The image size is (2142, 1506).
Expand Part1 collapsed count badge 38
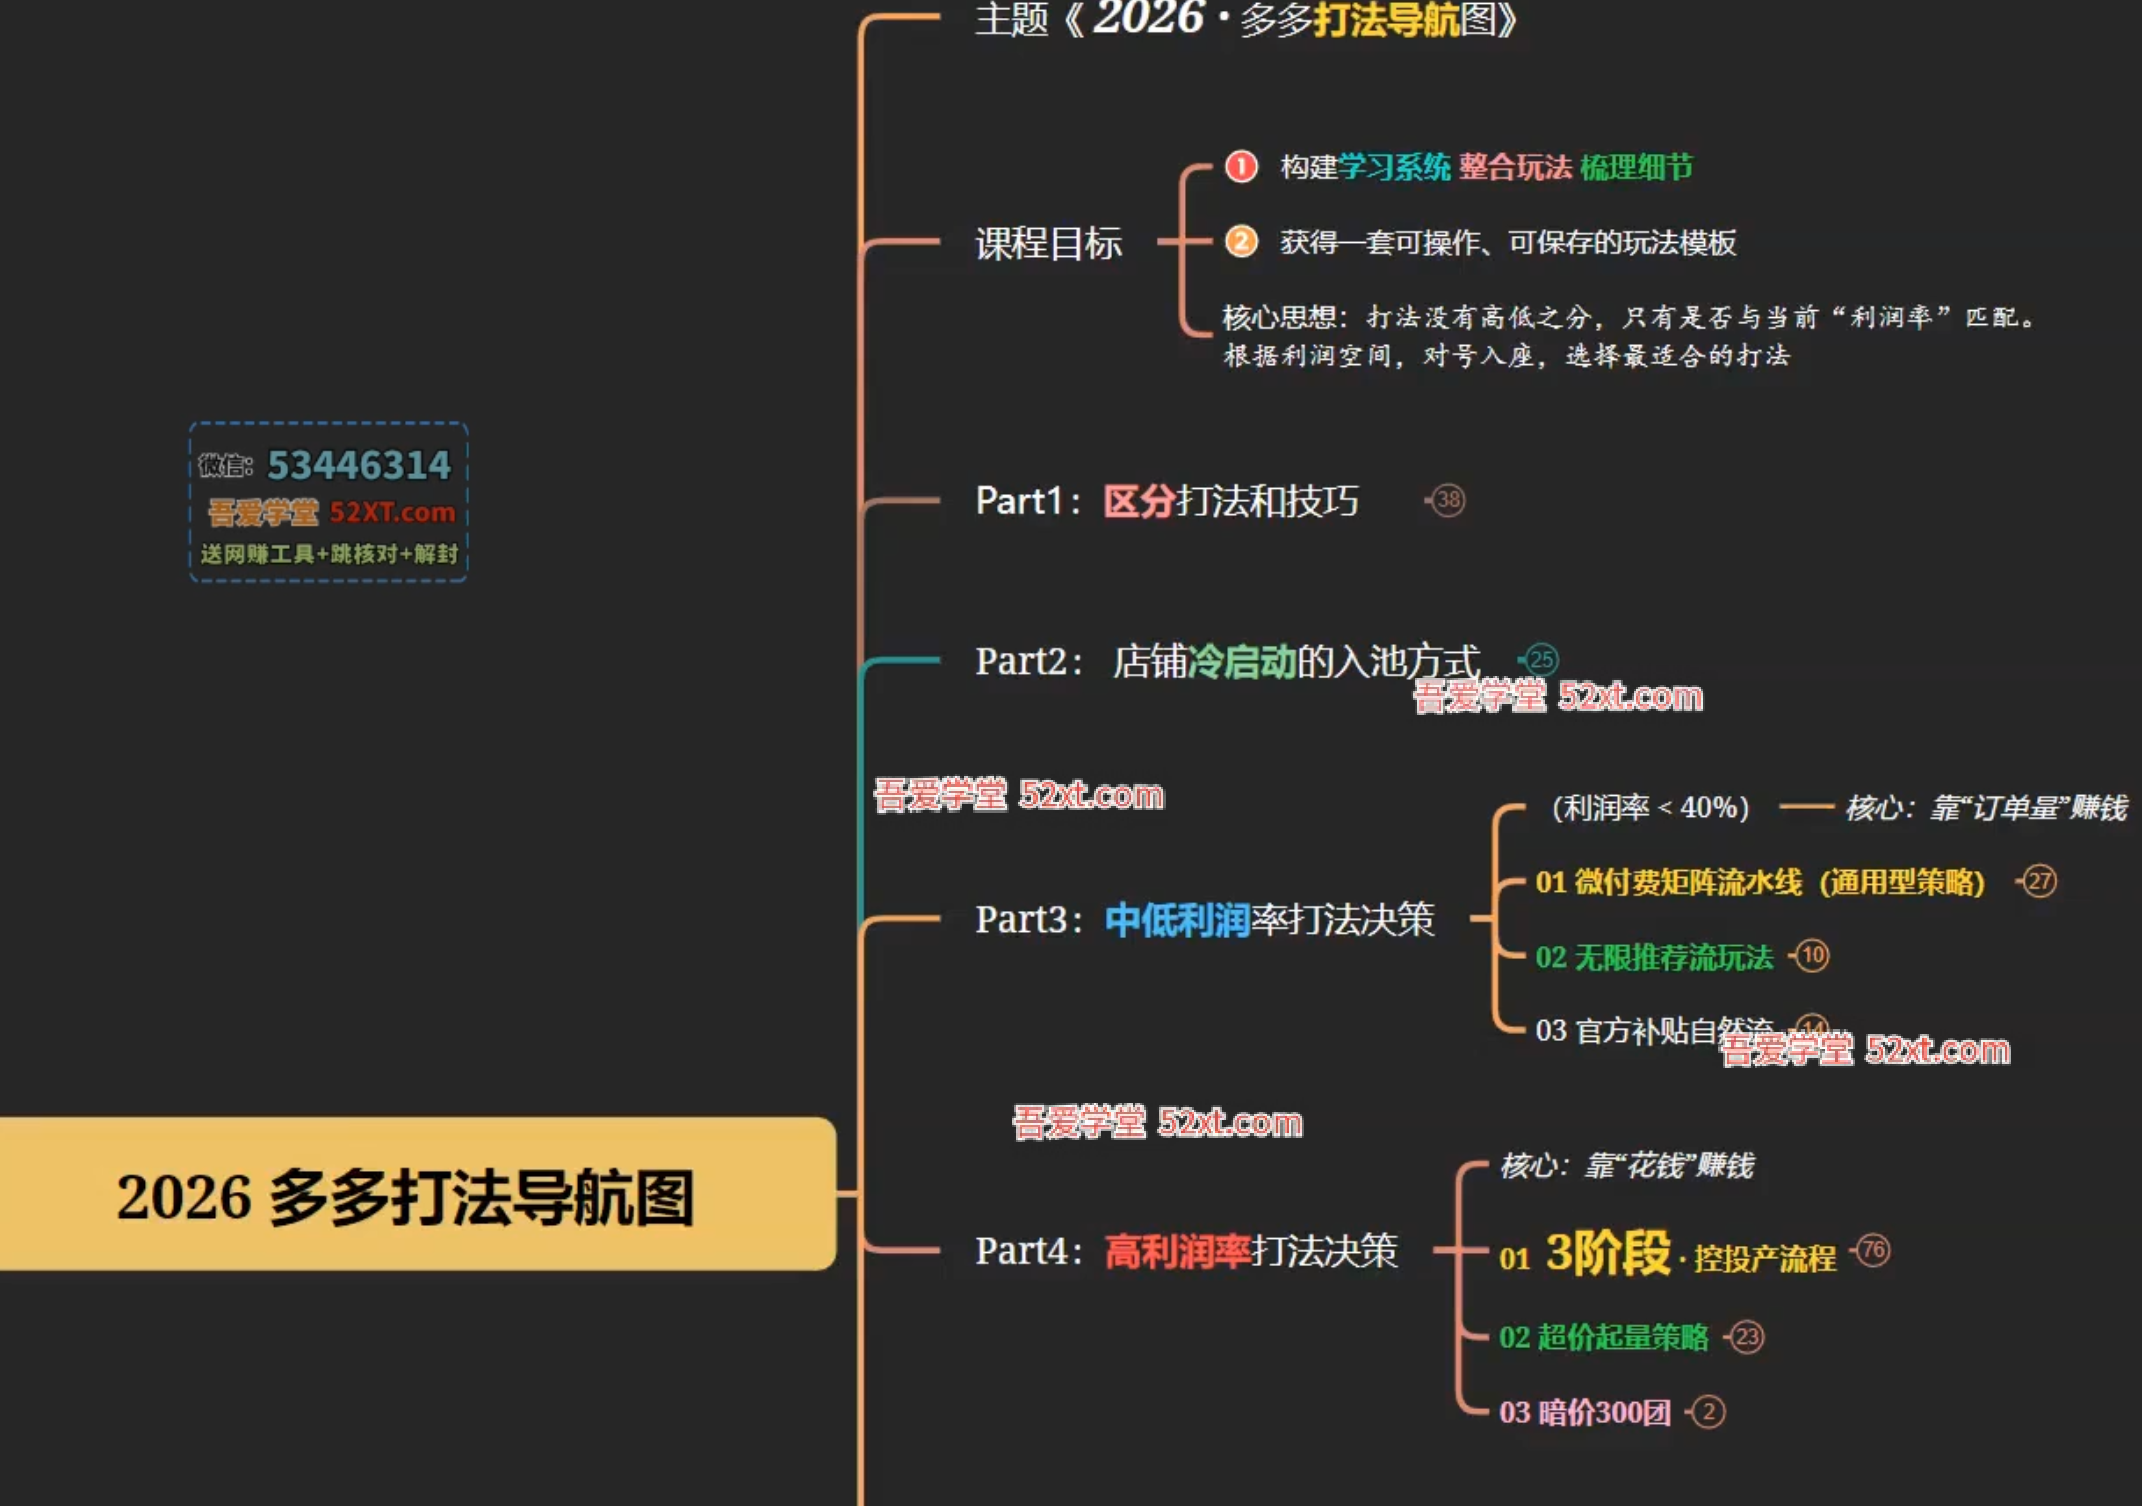(1448, 500)
